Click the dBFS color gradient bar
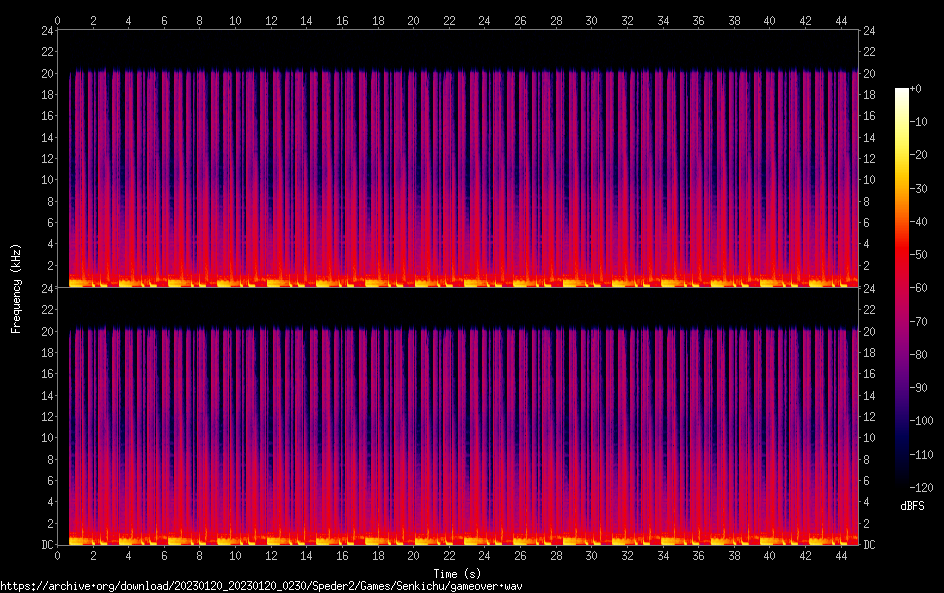 coord(902,288)
